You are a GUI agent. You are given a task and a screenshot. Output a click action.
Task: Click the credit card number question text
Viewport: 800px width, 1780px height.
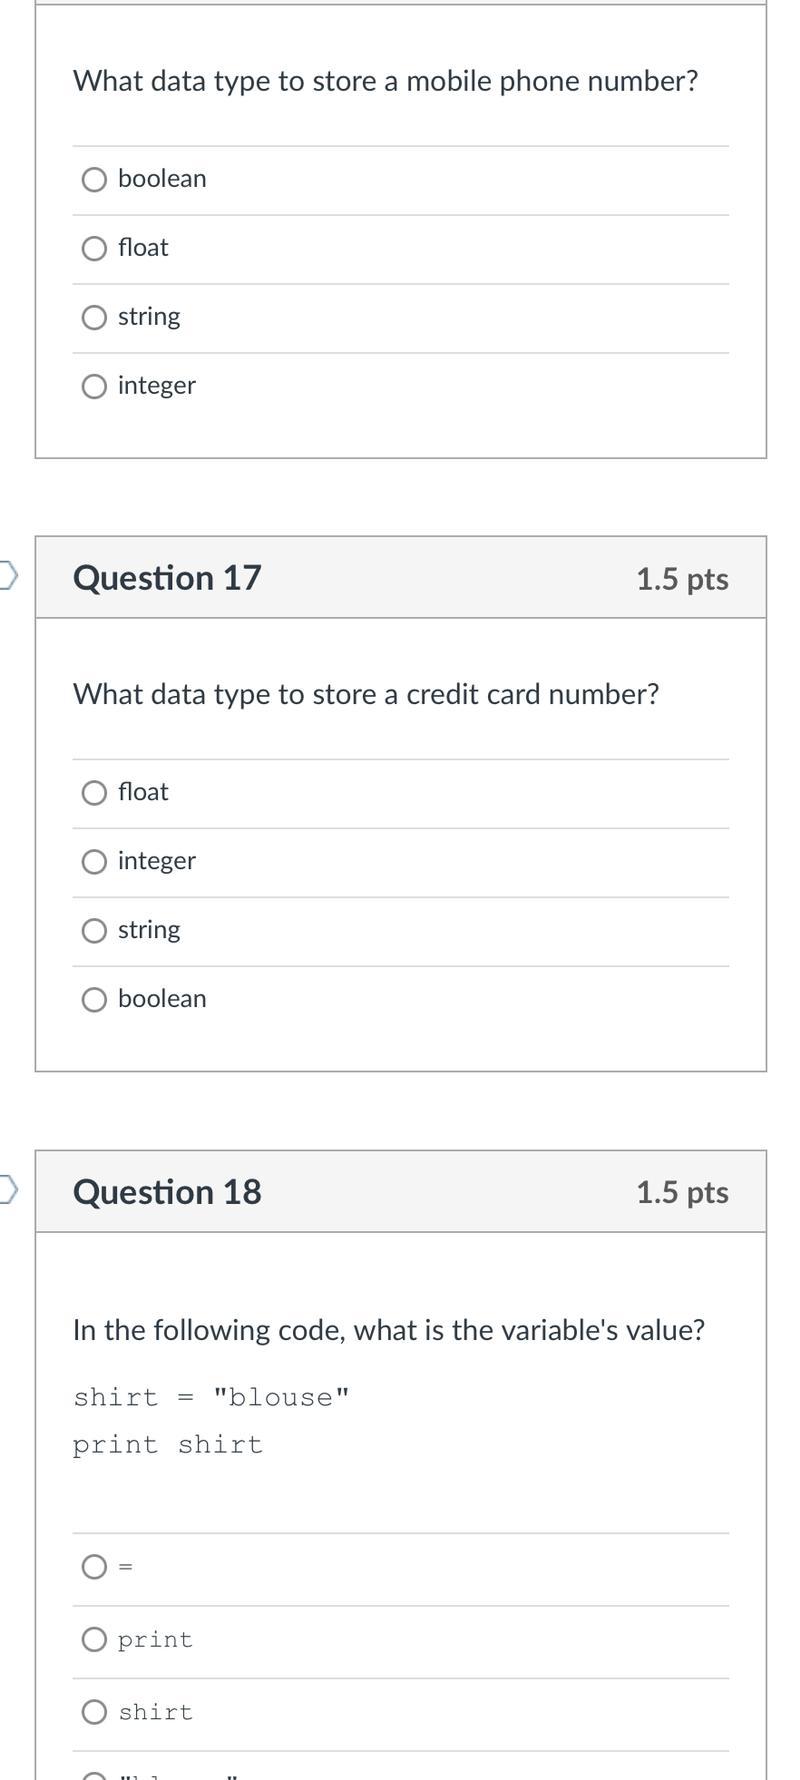click(366, 694)
